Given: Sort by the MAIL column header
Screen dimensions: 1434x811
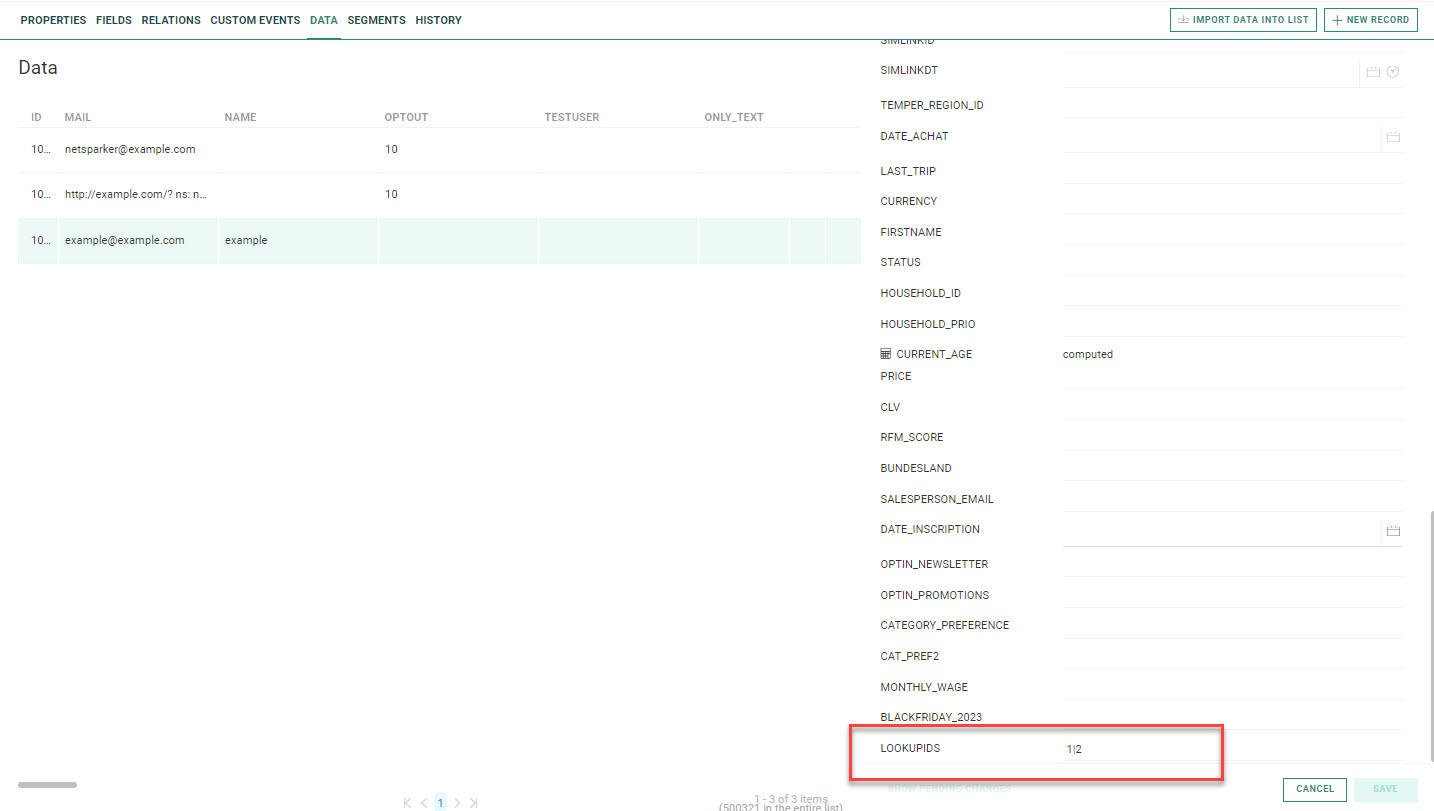Looking at the screenshot, I should pos(78,117).
